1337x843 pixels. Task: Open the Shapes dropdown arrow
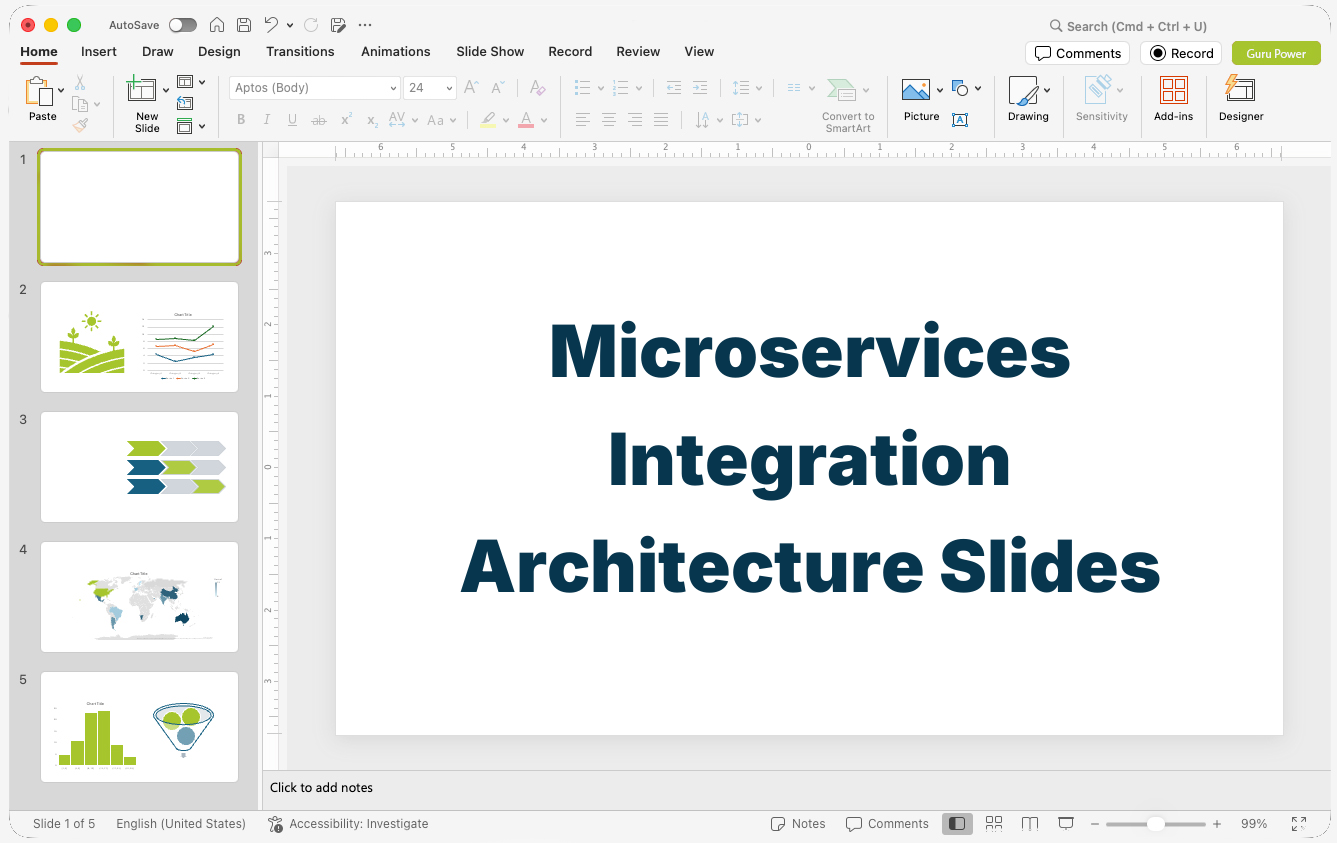(x=978, y=88)
